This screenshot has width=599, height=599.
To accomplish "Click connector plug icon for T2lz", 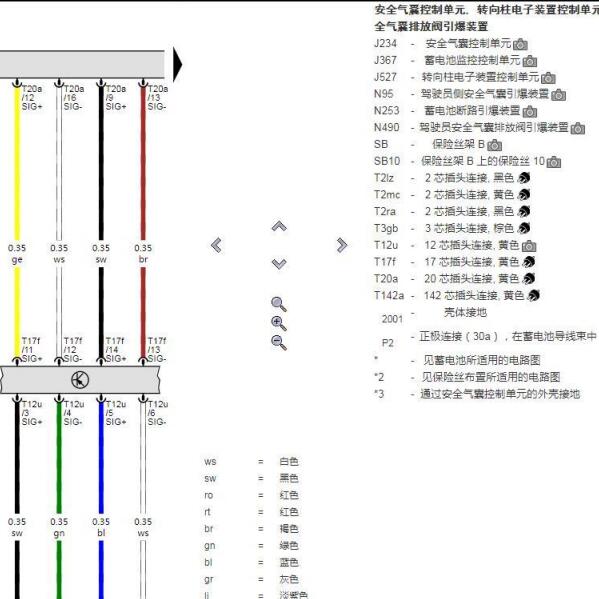I will [x=524, y=178].
